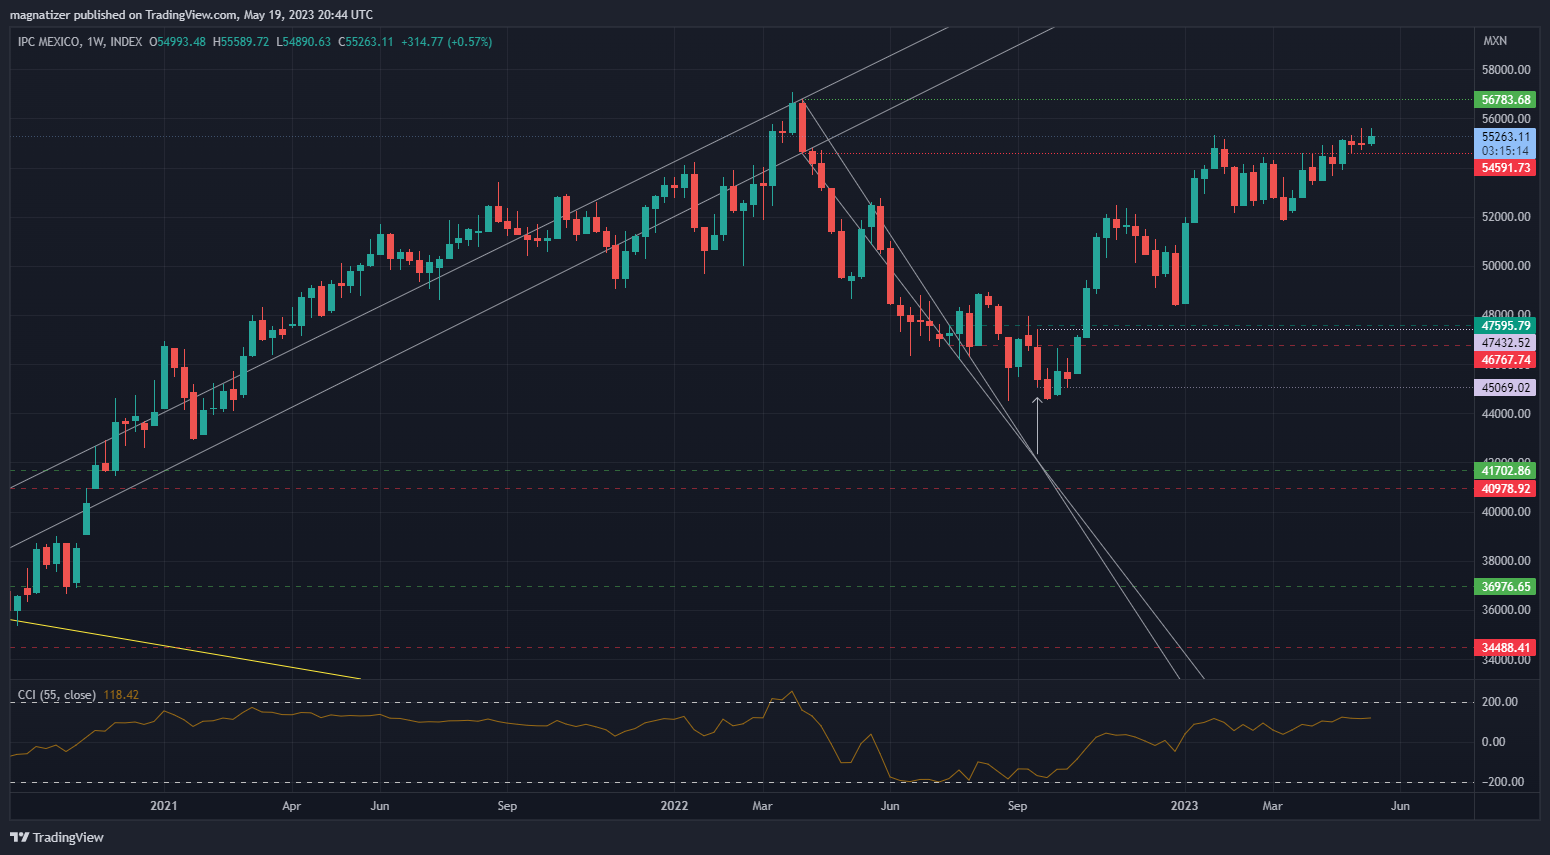
Task: Click the red 40978.92 level label
Action: (1505, 489)
